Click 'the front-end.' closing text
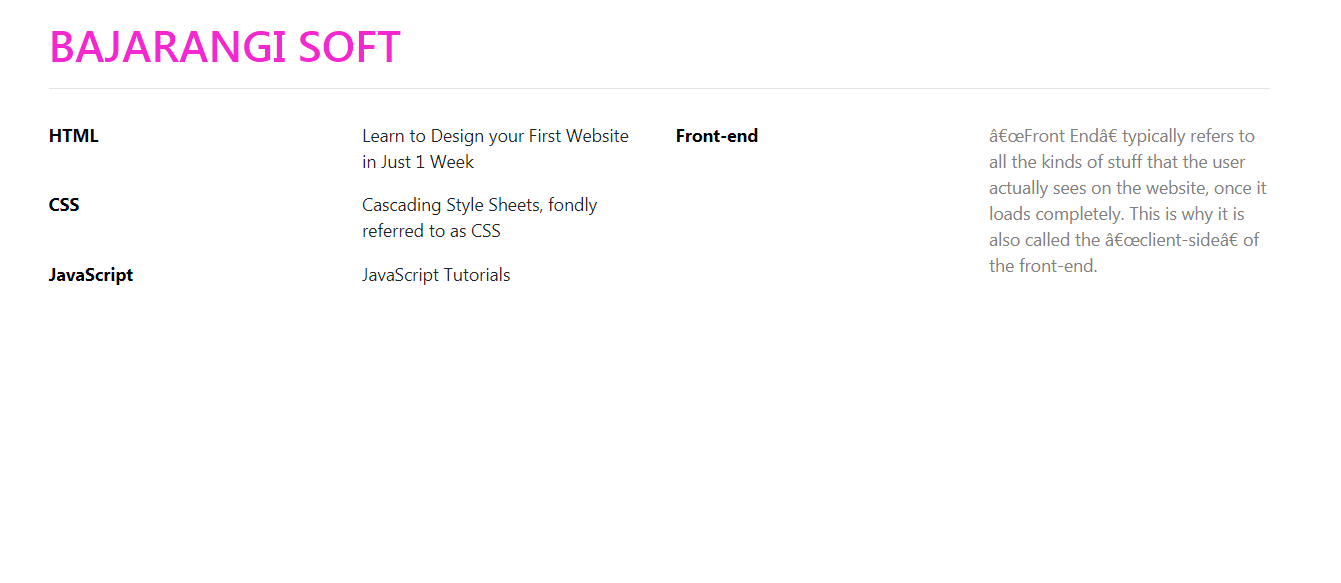1341x583 pixels. tap(1043, 266)
